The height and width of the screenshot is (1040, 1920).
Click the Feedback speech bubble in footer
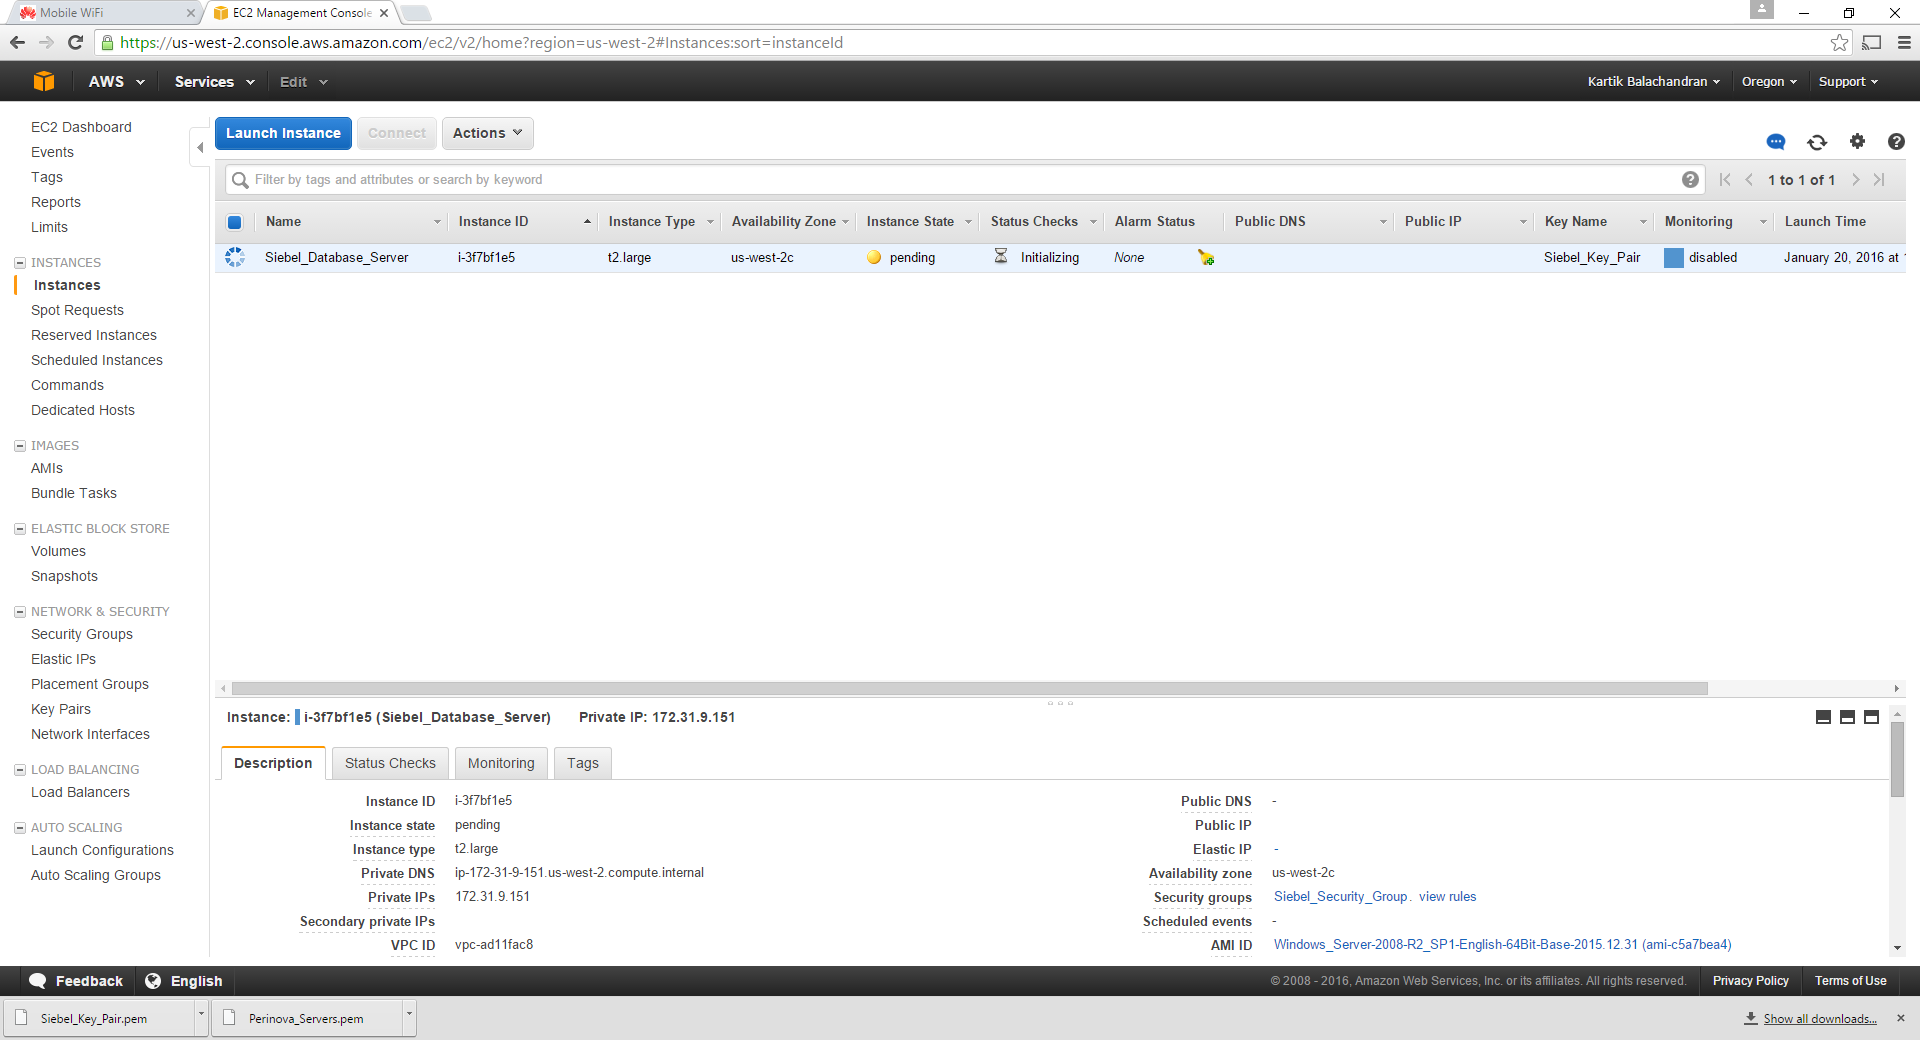[38, 981]
